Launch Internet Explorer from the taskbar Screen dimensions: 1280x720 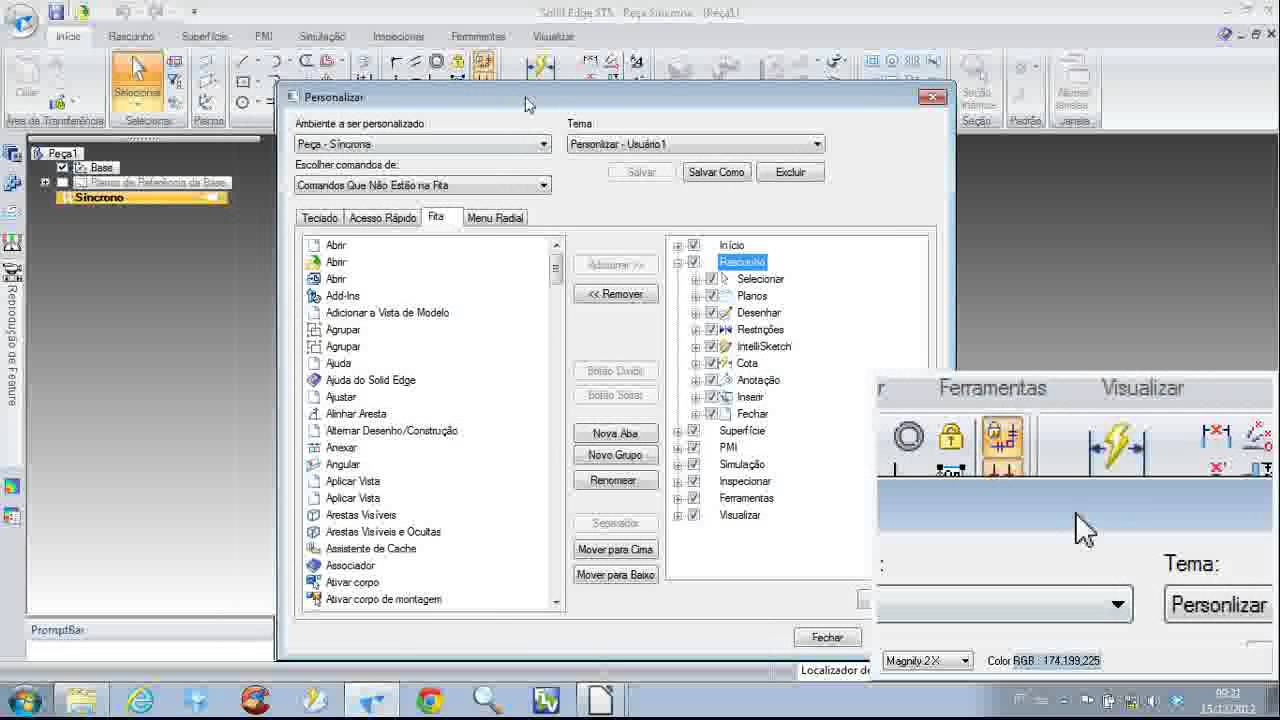coord(140,700)
